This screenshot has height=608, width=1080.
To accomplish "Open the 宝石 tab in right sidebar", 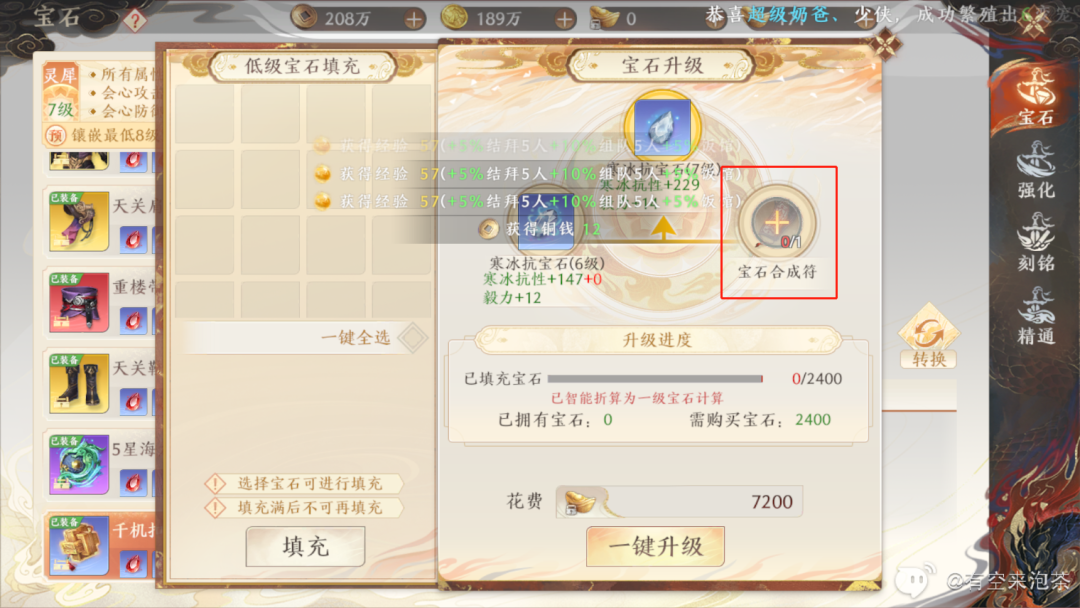I will (1036, 98).
